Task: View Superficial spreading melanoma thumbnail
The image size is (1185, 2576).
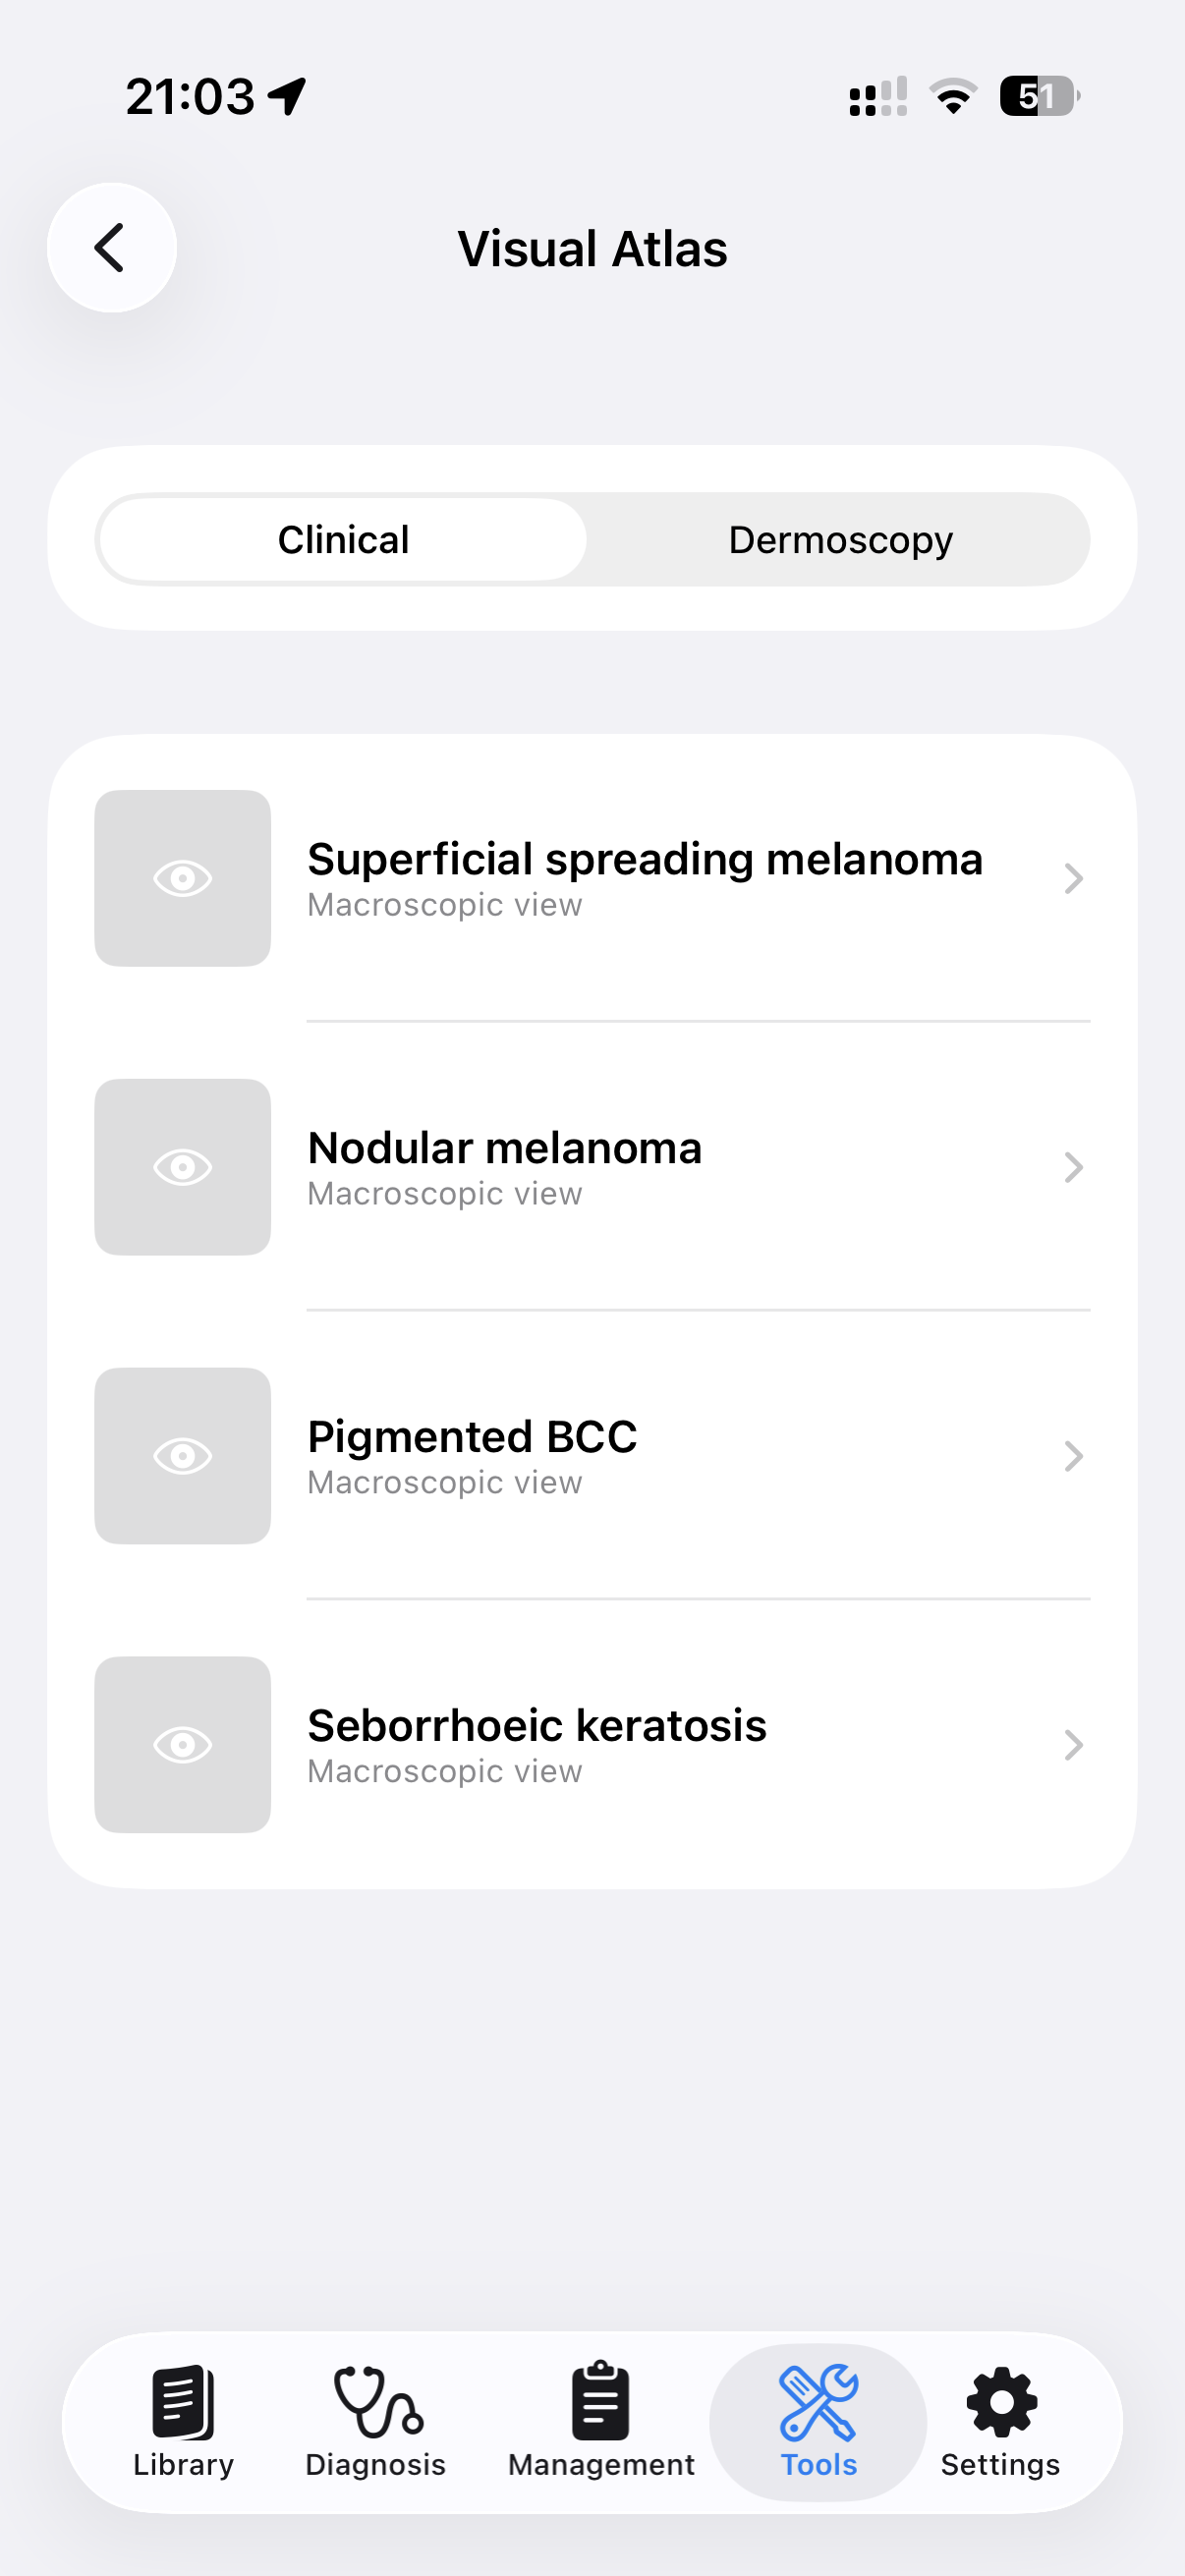Action: click(183, 879)
